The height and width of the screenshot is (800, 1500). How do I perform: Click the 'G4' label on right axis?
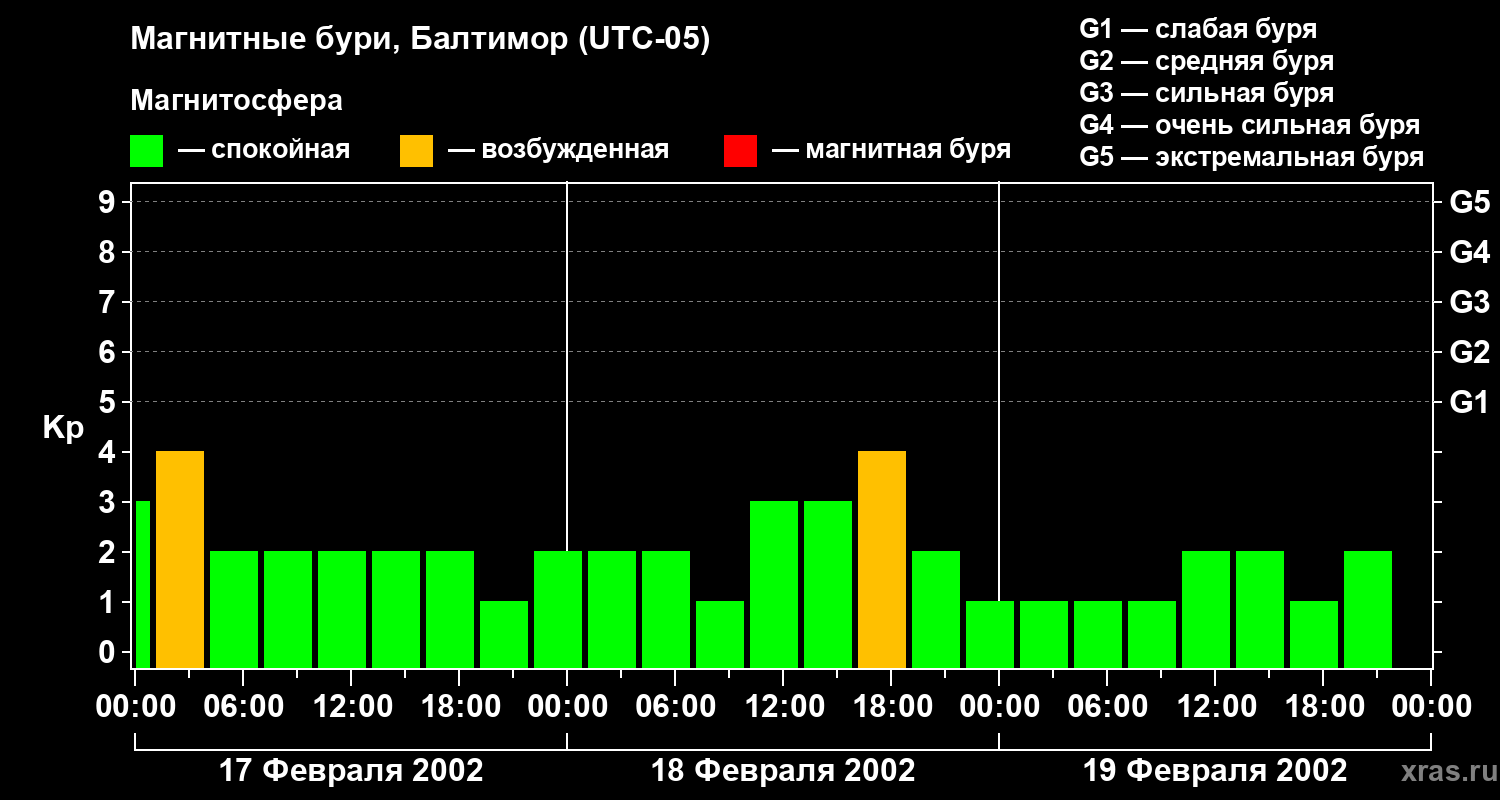(x=1469, y=252)
